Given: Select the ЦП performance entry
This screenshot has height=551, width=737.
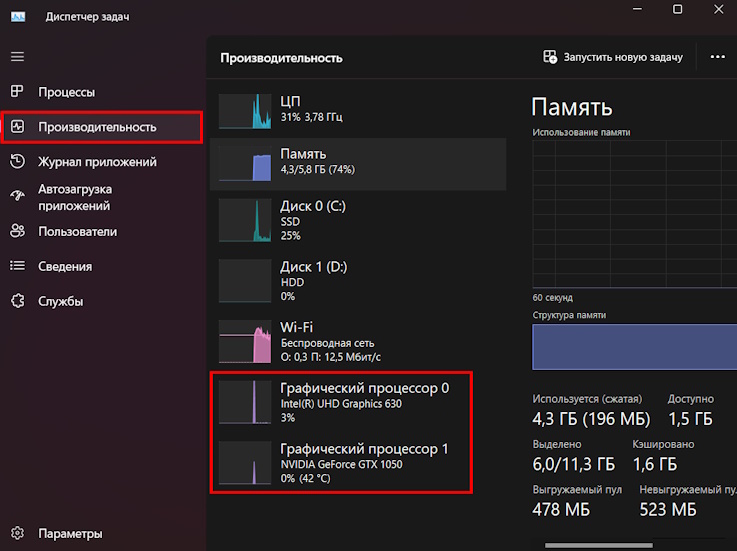Looking at the screenshot, I should click(x=358, y=111).
